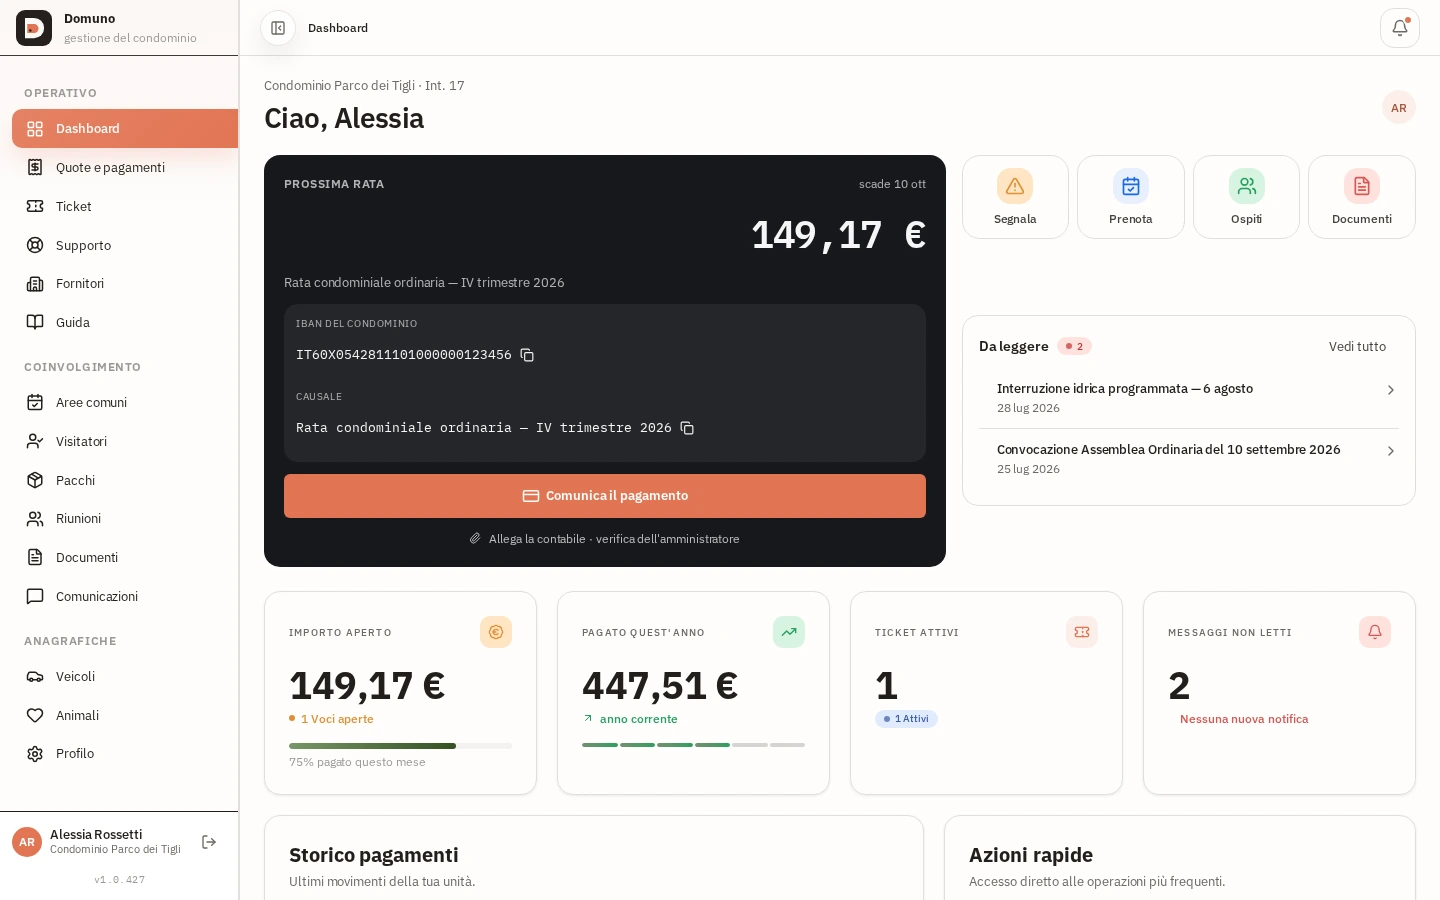The width and height of the screenshot is (1440, 900).
Task: Click the Alessia Rossetti user profile block
Action: tap(98, 842)
